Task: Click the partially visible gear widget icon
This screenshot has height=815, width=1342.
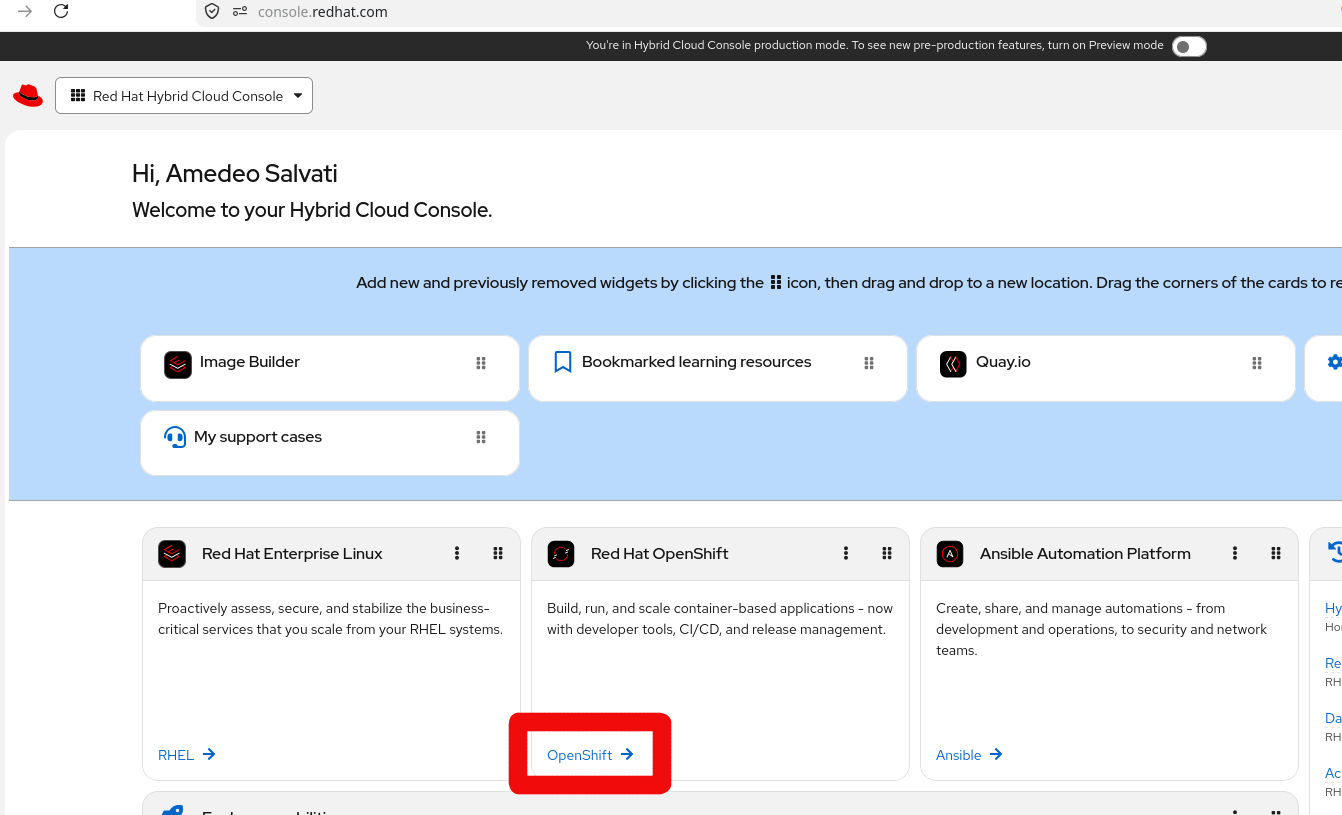Action: pyautogui.click(x=1334, y=362)
